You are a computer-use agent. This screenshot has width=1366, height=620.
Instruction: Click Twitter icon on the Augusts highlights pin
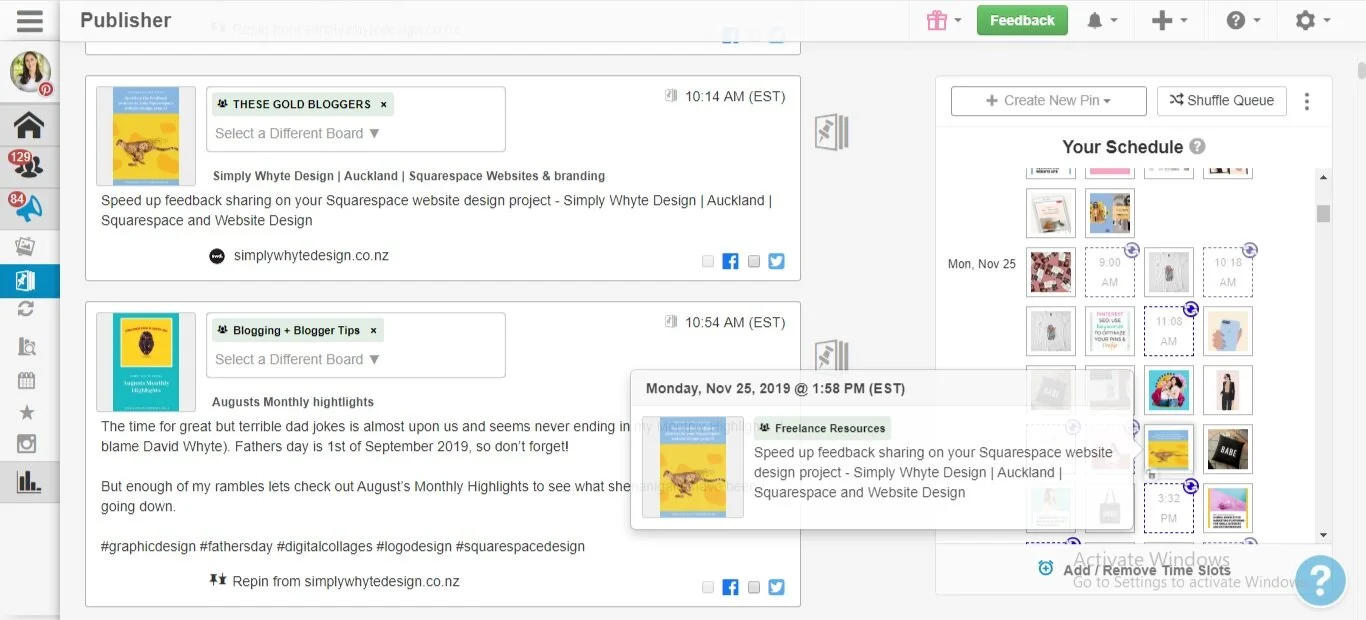tap(776, 587)
